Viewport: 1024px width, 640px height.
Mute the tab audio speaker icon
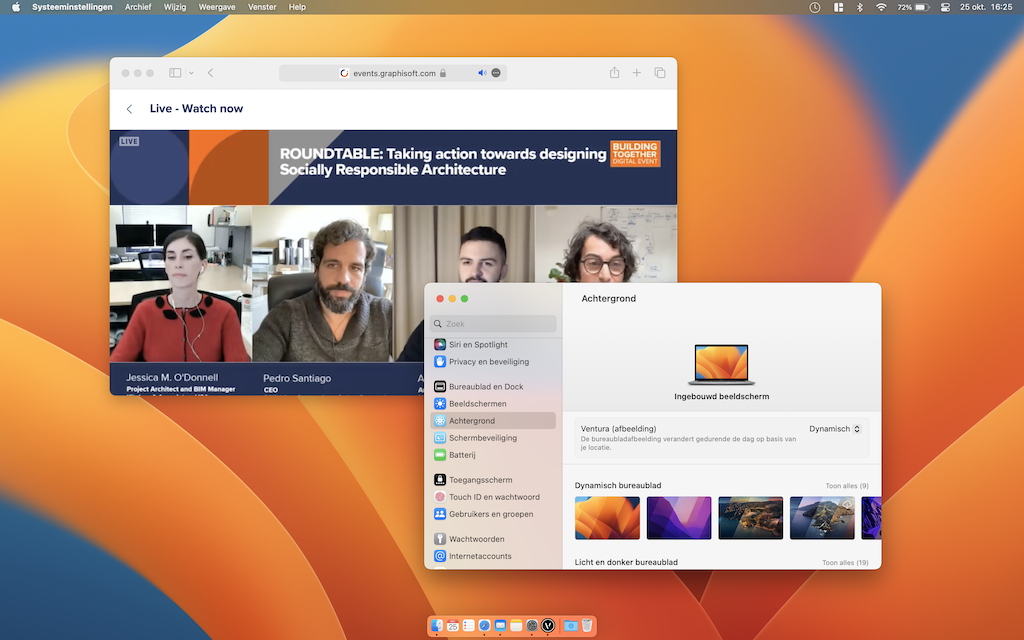[x=482, y=73]
